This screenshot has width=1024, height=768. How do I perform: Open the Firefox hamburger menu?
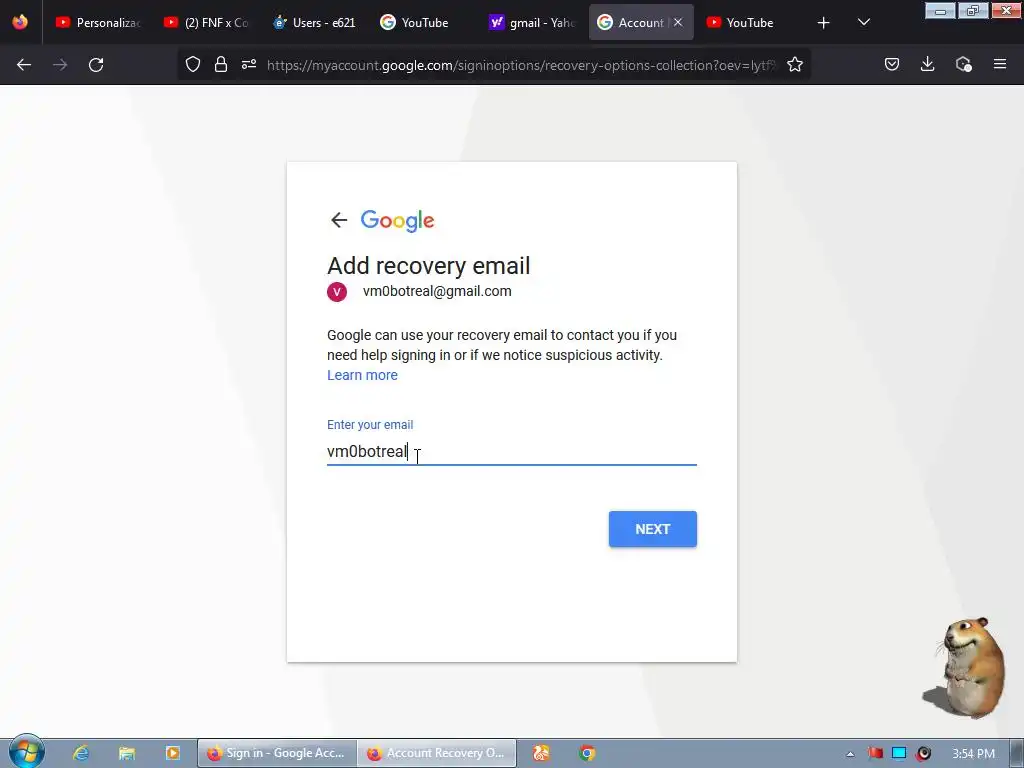click(x=1000, y=65)
